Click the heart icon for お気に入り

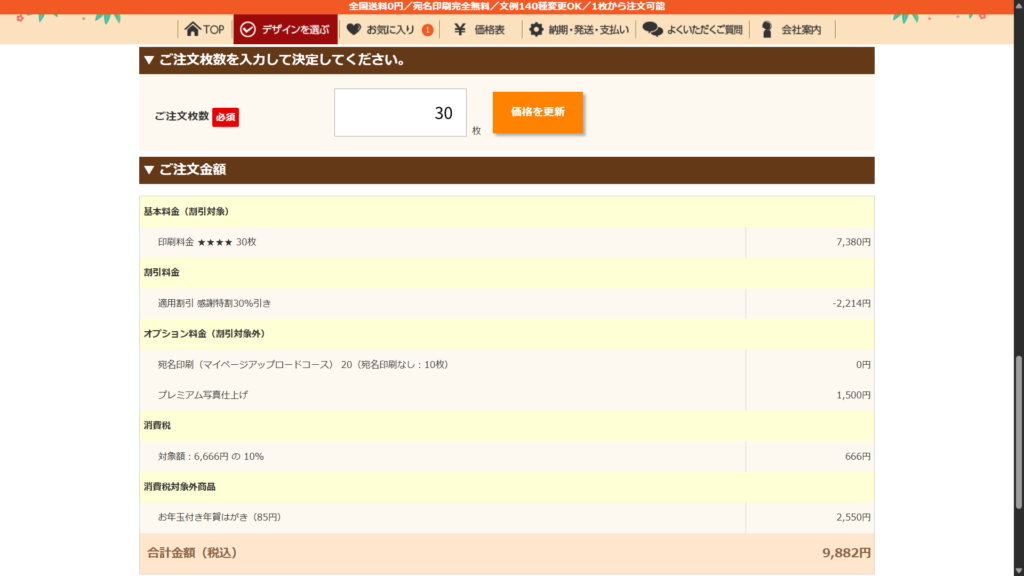pyautogui.click(x=353, y=29)
